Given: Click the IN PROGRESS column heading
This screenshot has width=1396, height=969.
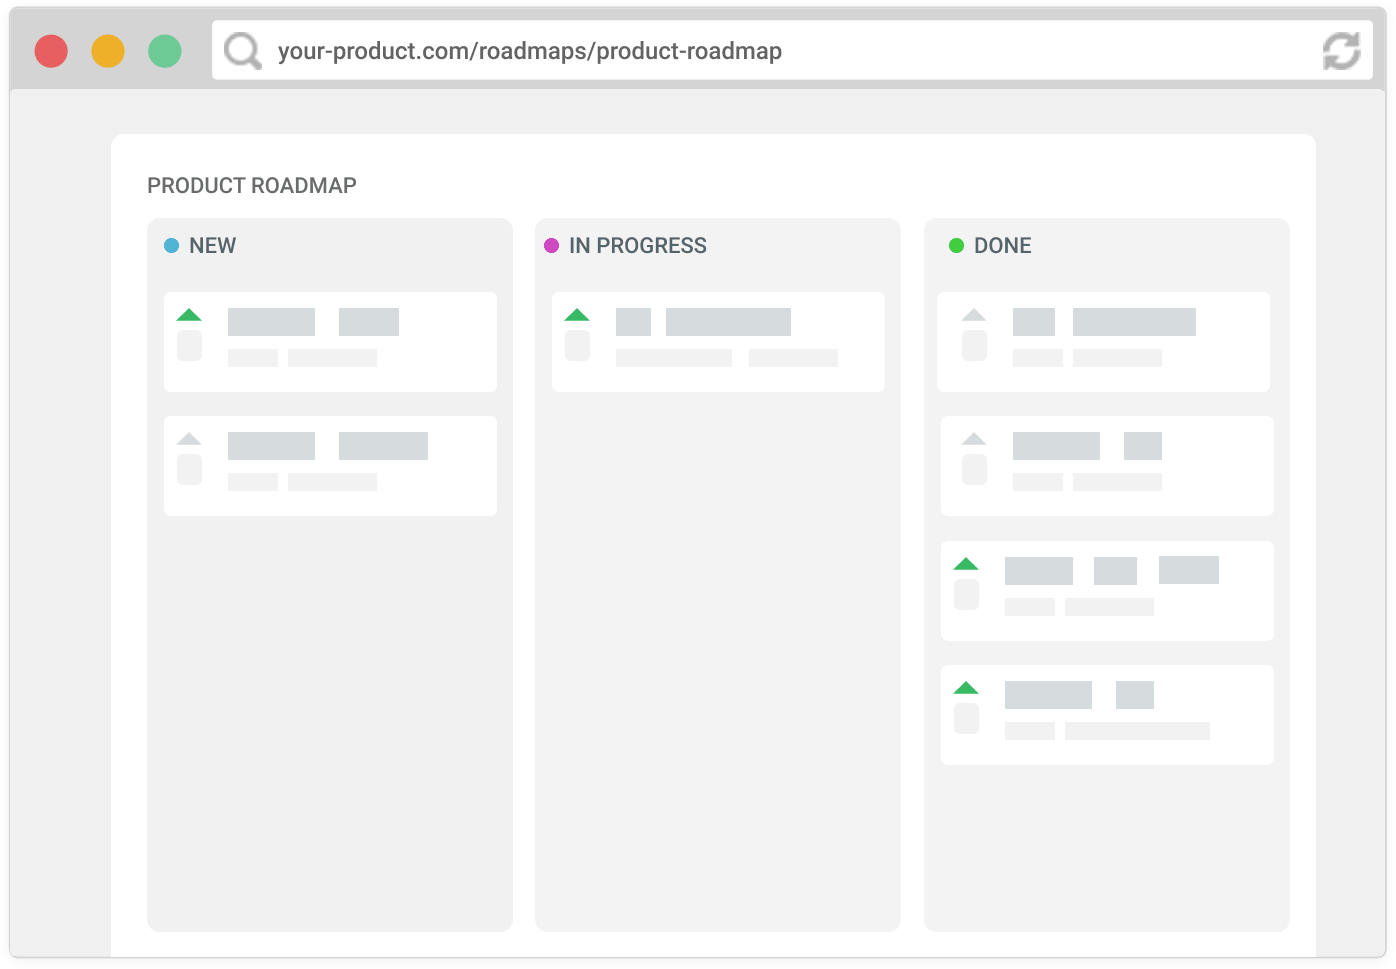Looking at the screenshot, I should (638, 246).
